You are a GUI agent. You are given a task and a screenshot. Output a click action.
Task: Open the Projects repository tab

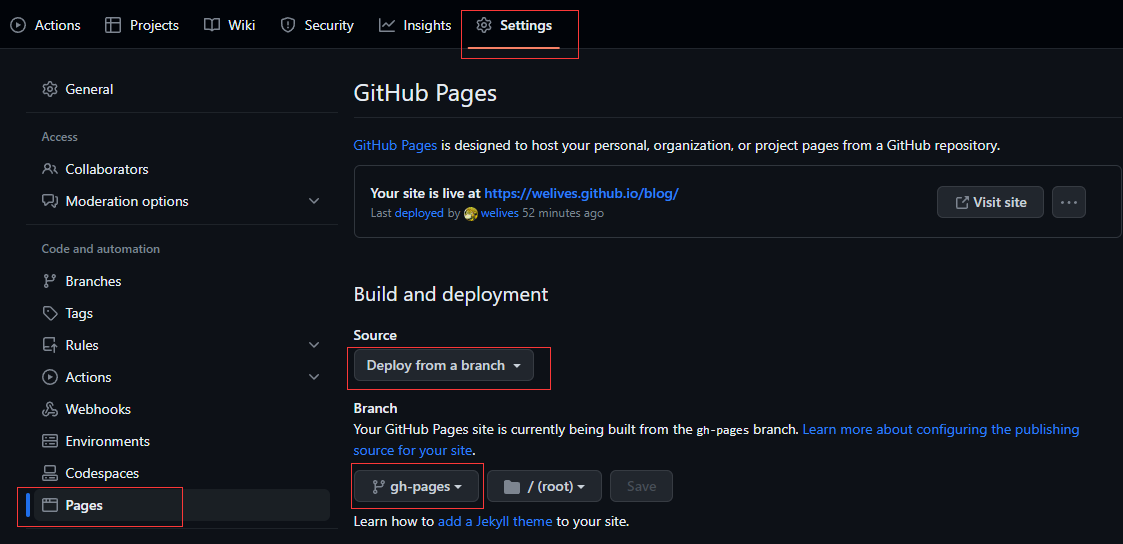[x=142, y=25]
